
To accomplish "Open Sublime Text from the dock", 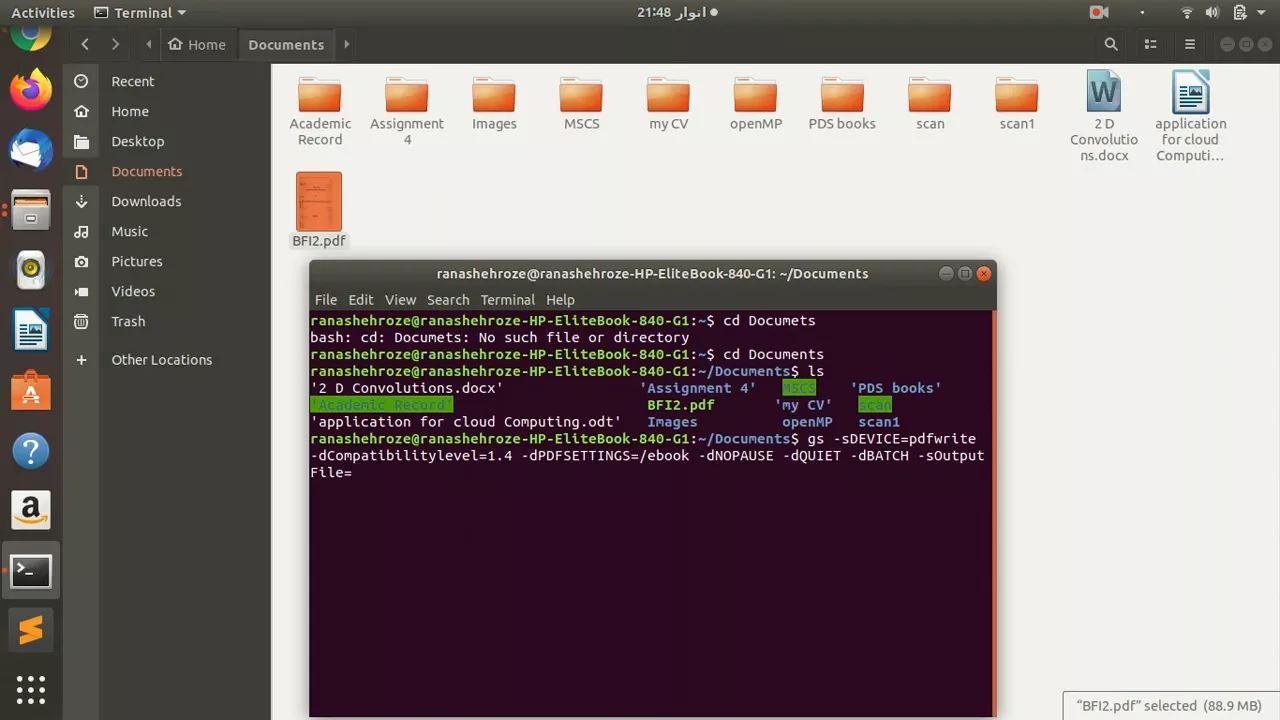I will [31, 631].
